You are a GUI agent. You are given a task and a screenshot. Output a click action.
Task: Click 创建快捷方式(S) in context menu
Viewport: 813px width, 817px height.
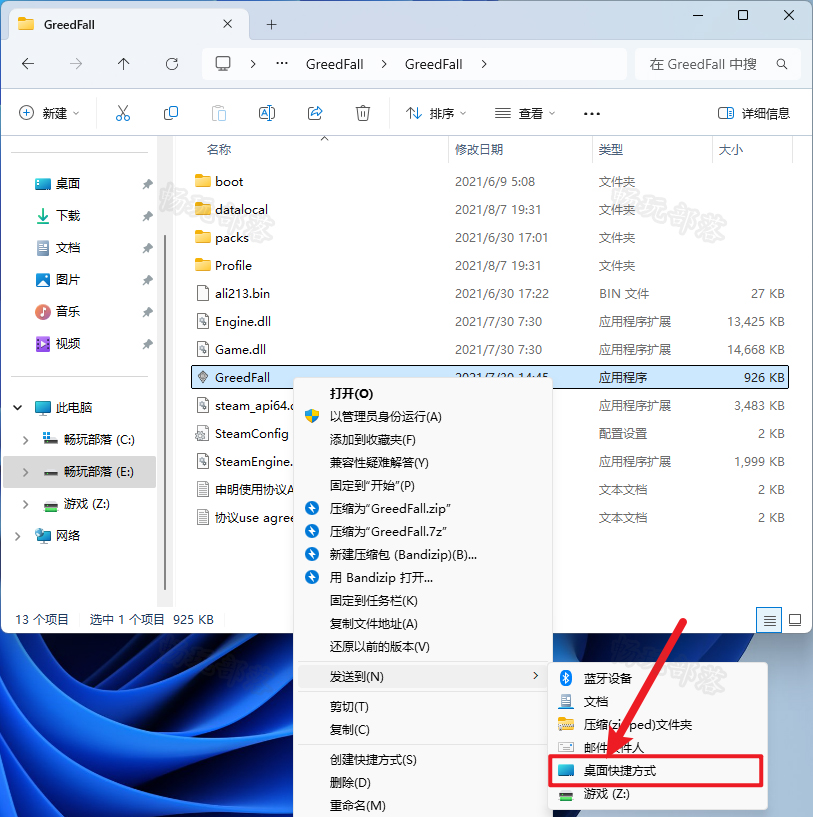coord(373,760)
